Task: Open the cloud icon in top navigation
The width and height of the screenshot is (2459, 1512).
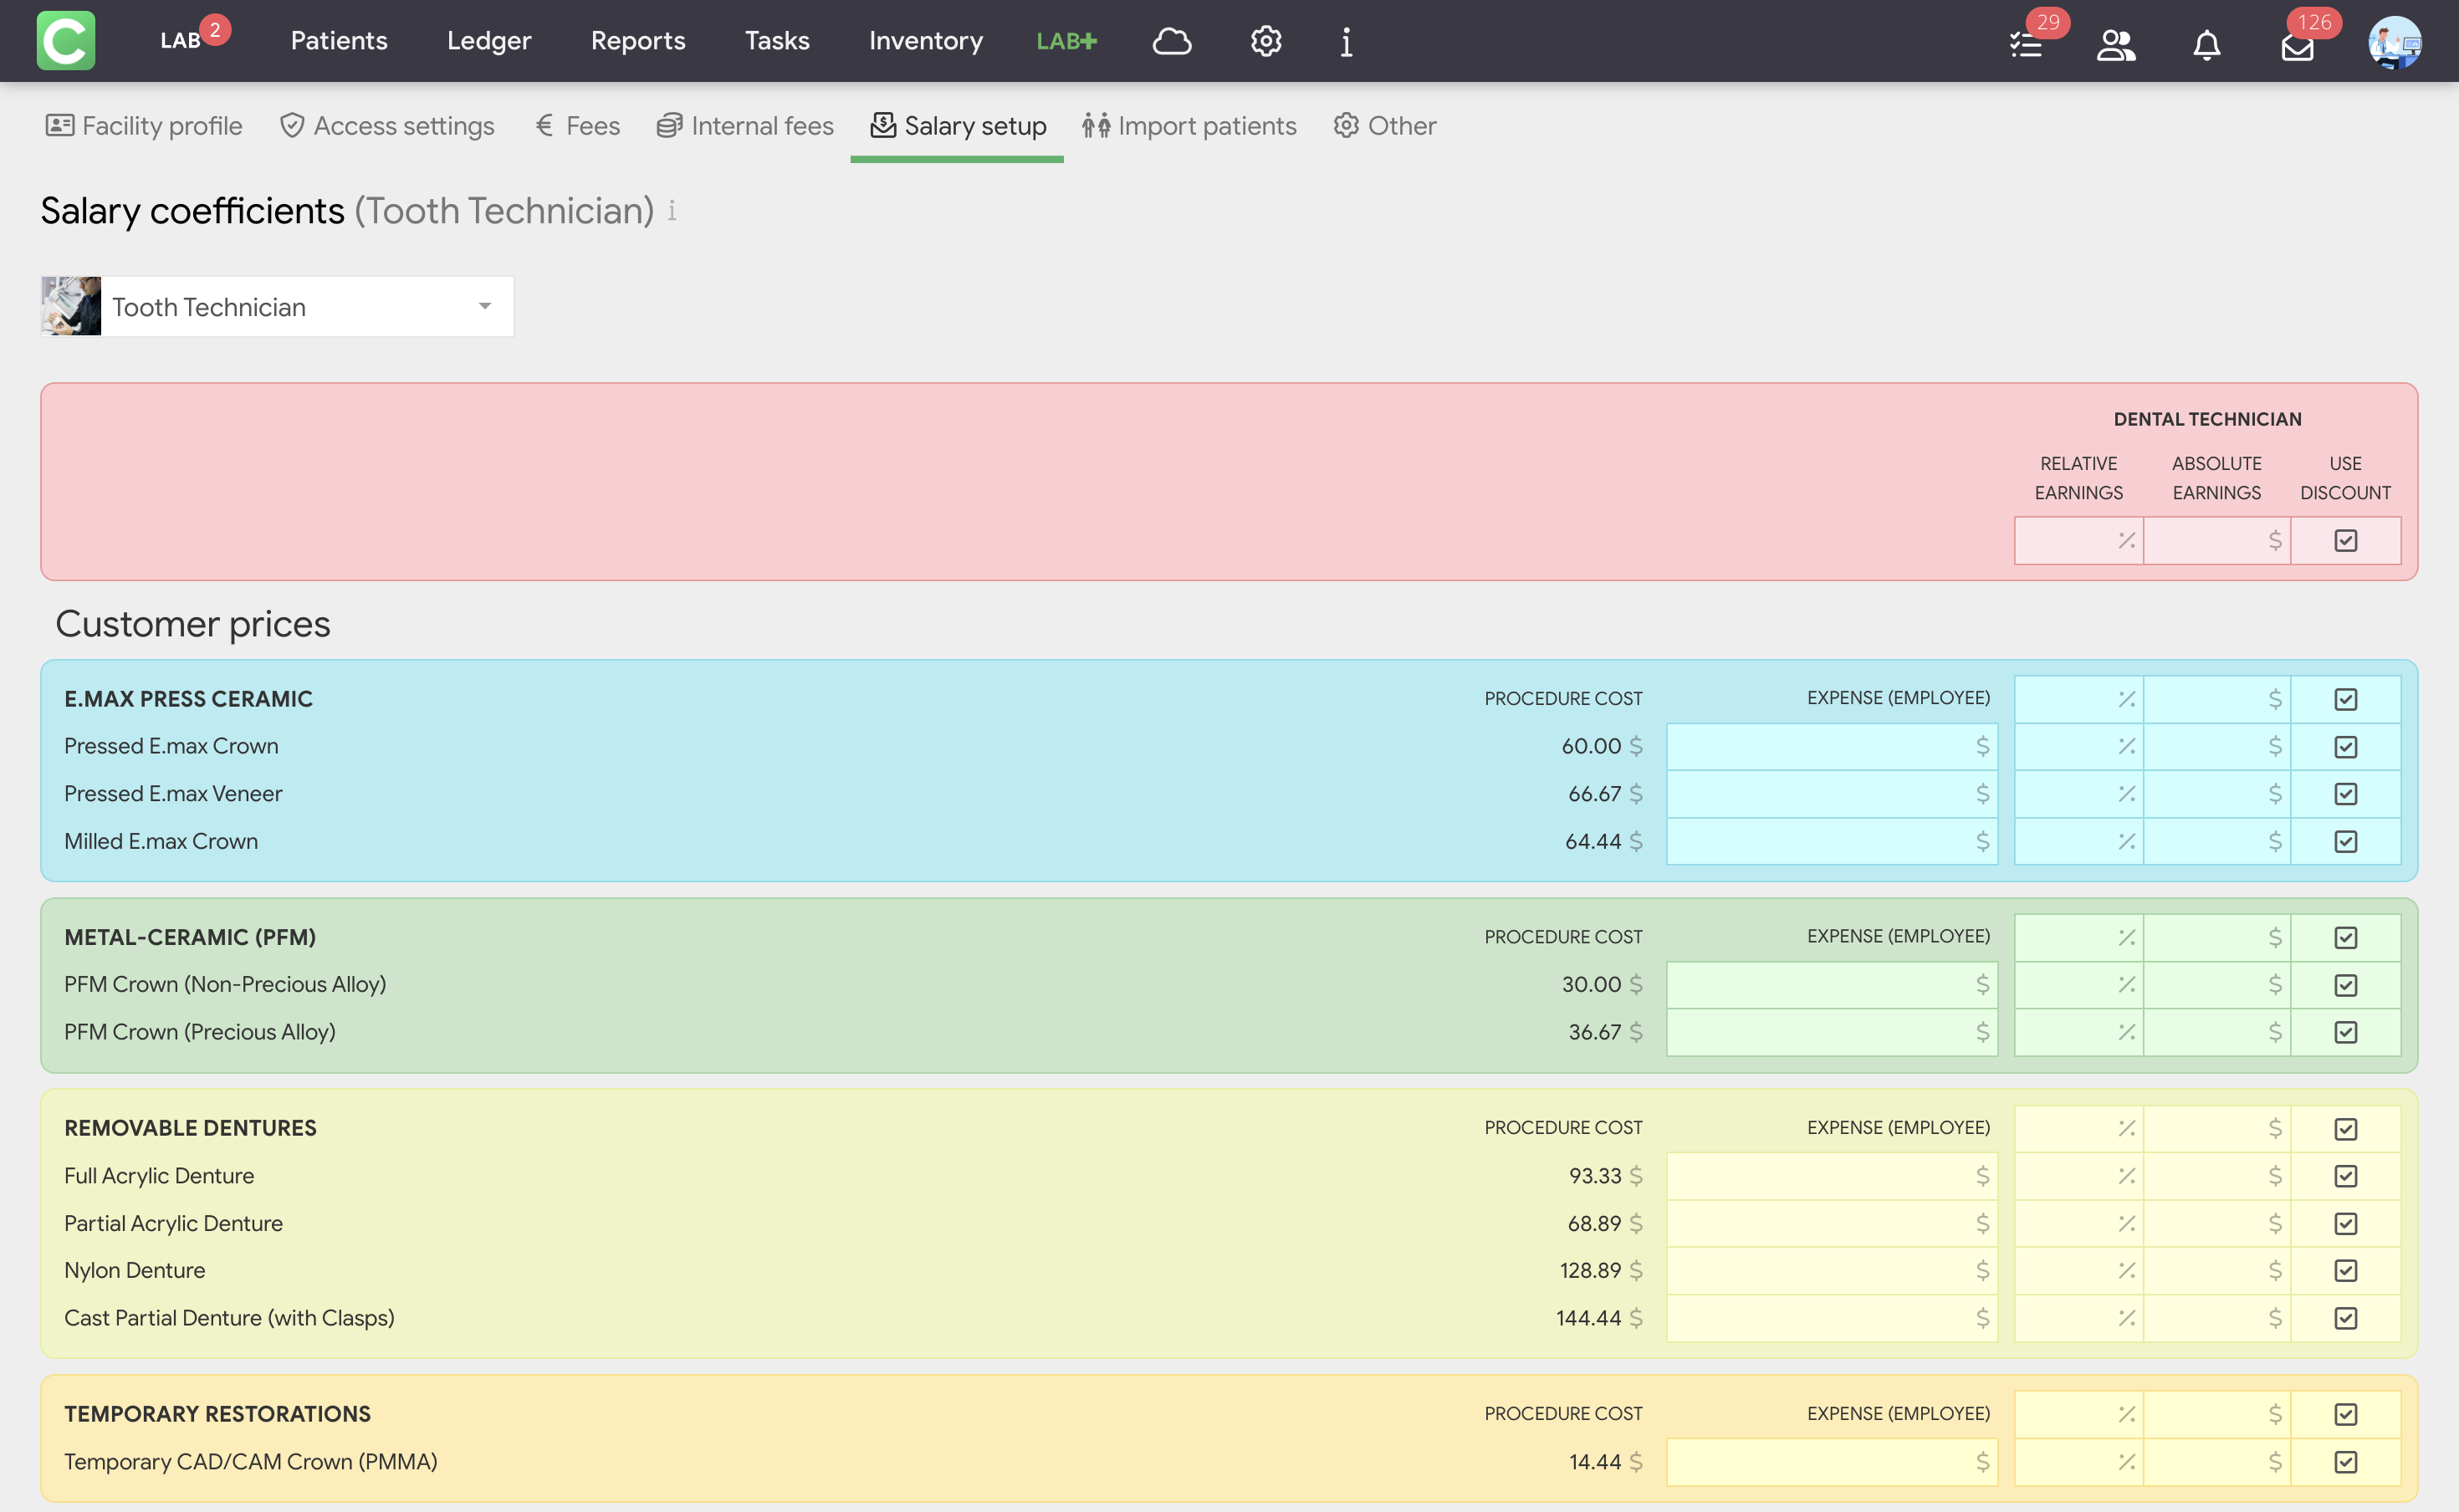Action: point(1171,41)
